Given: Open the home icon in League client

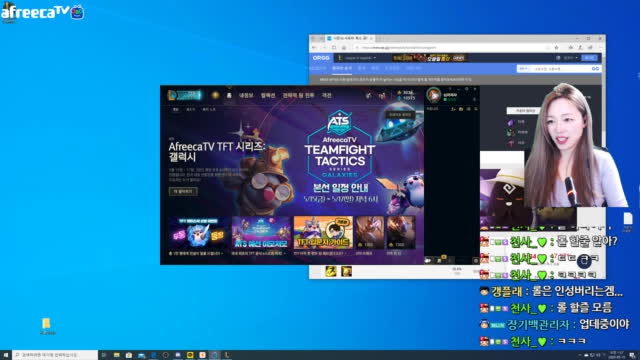Looking at the screenshot, I should tap(229, 95).
